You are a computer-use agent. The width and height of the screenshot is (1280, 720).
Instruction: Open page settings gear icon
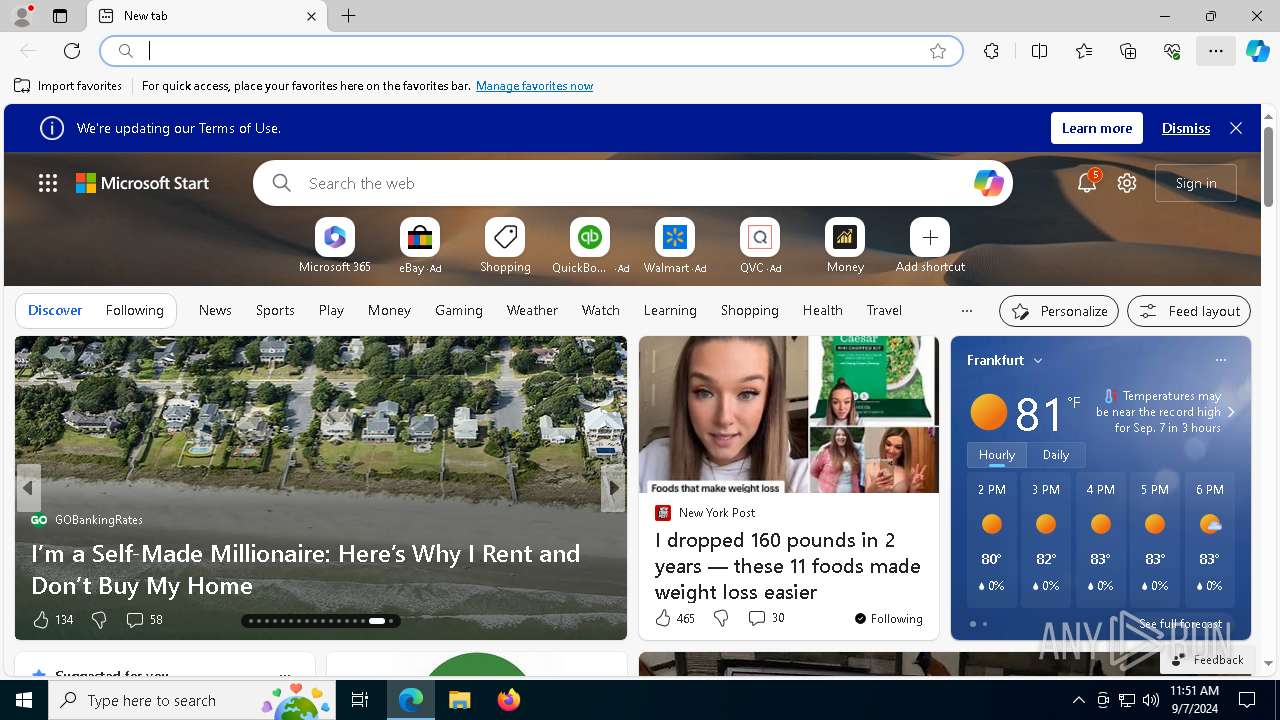pyautogui.click(x=1127, y=183)
